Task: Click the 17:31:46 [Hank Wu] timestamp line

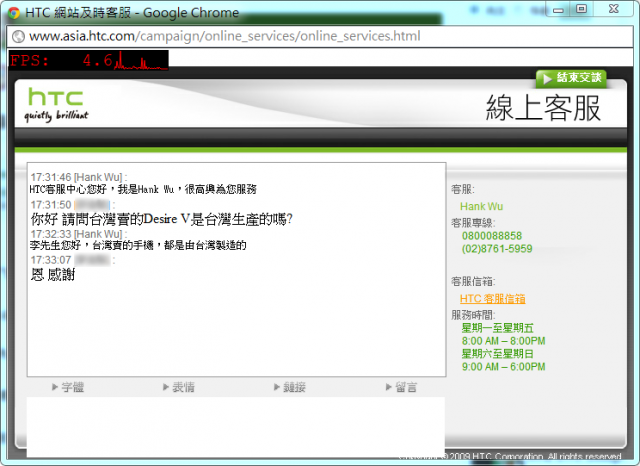Action: pyautogui.click(x=78, y=177)
